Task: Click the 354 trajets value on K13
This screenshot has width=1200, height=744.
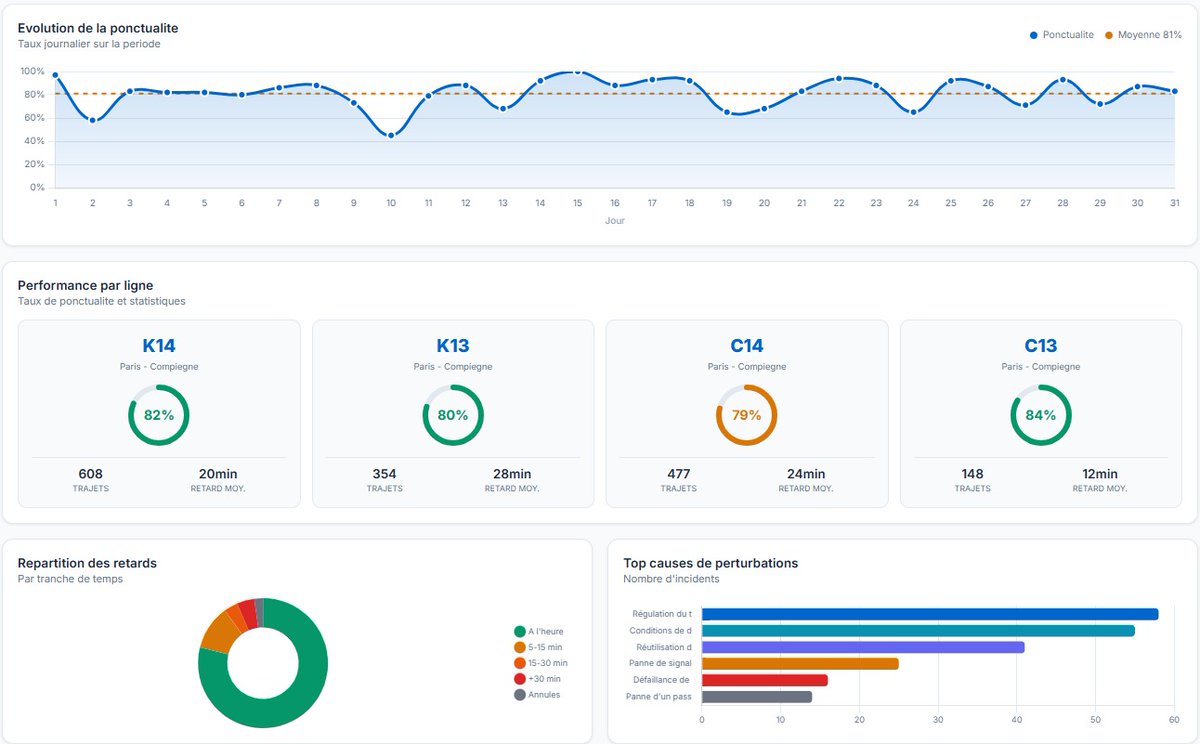Action: click(x=385, y=474)
